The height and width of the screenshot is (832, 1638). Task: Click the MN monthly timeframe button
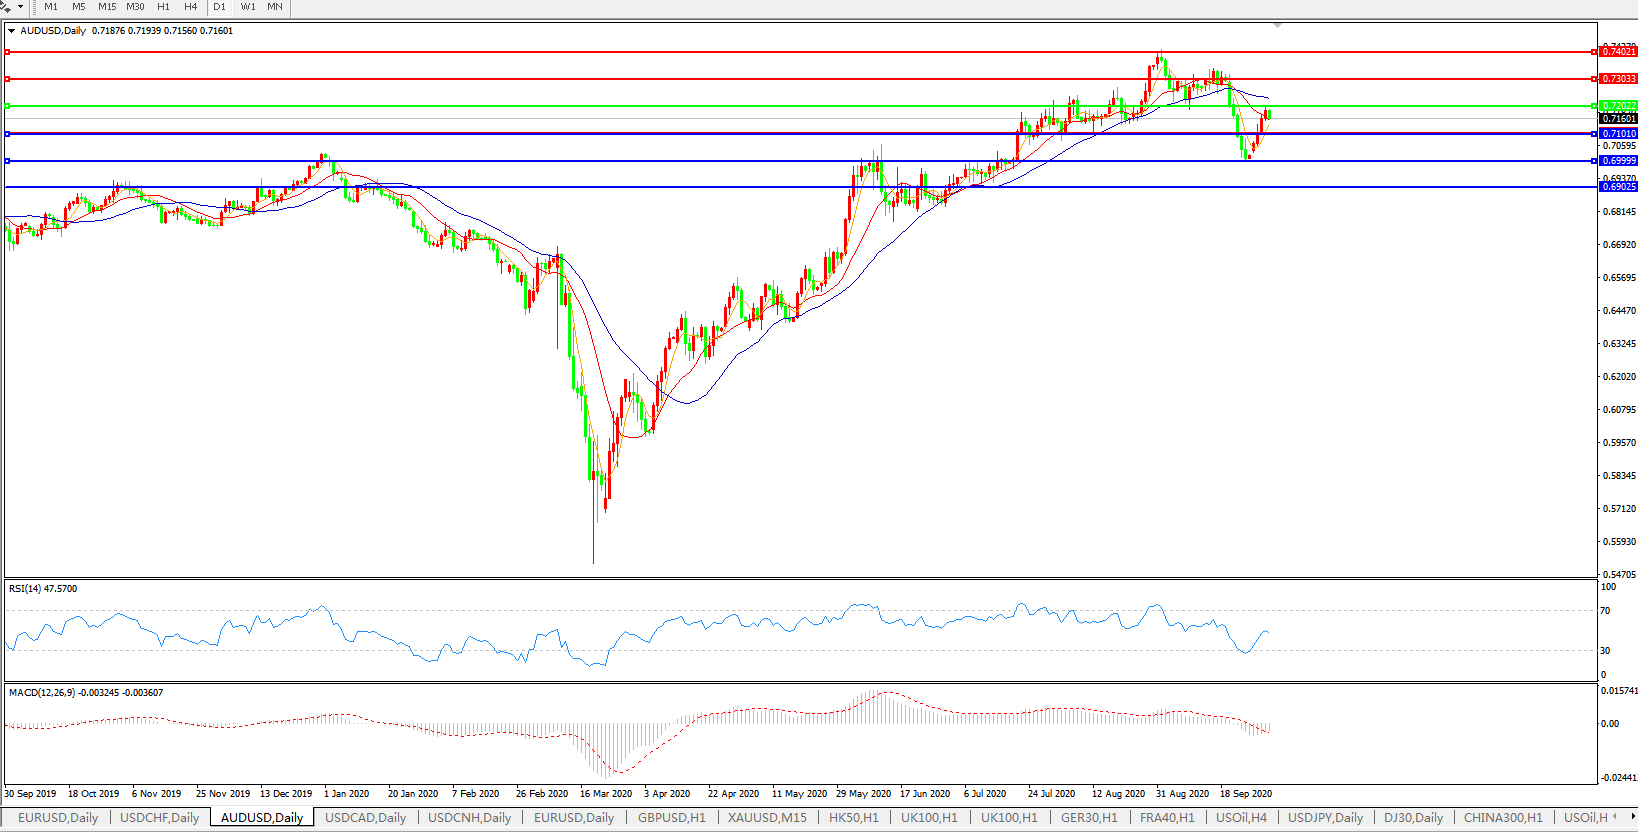pyautogui.click(x=275, y=7)
